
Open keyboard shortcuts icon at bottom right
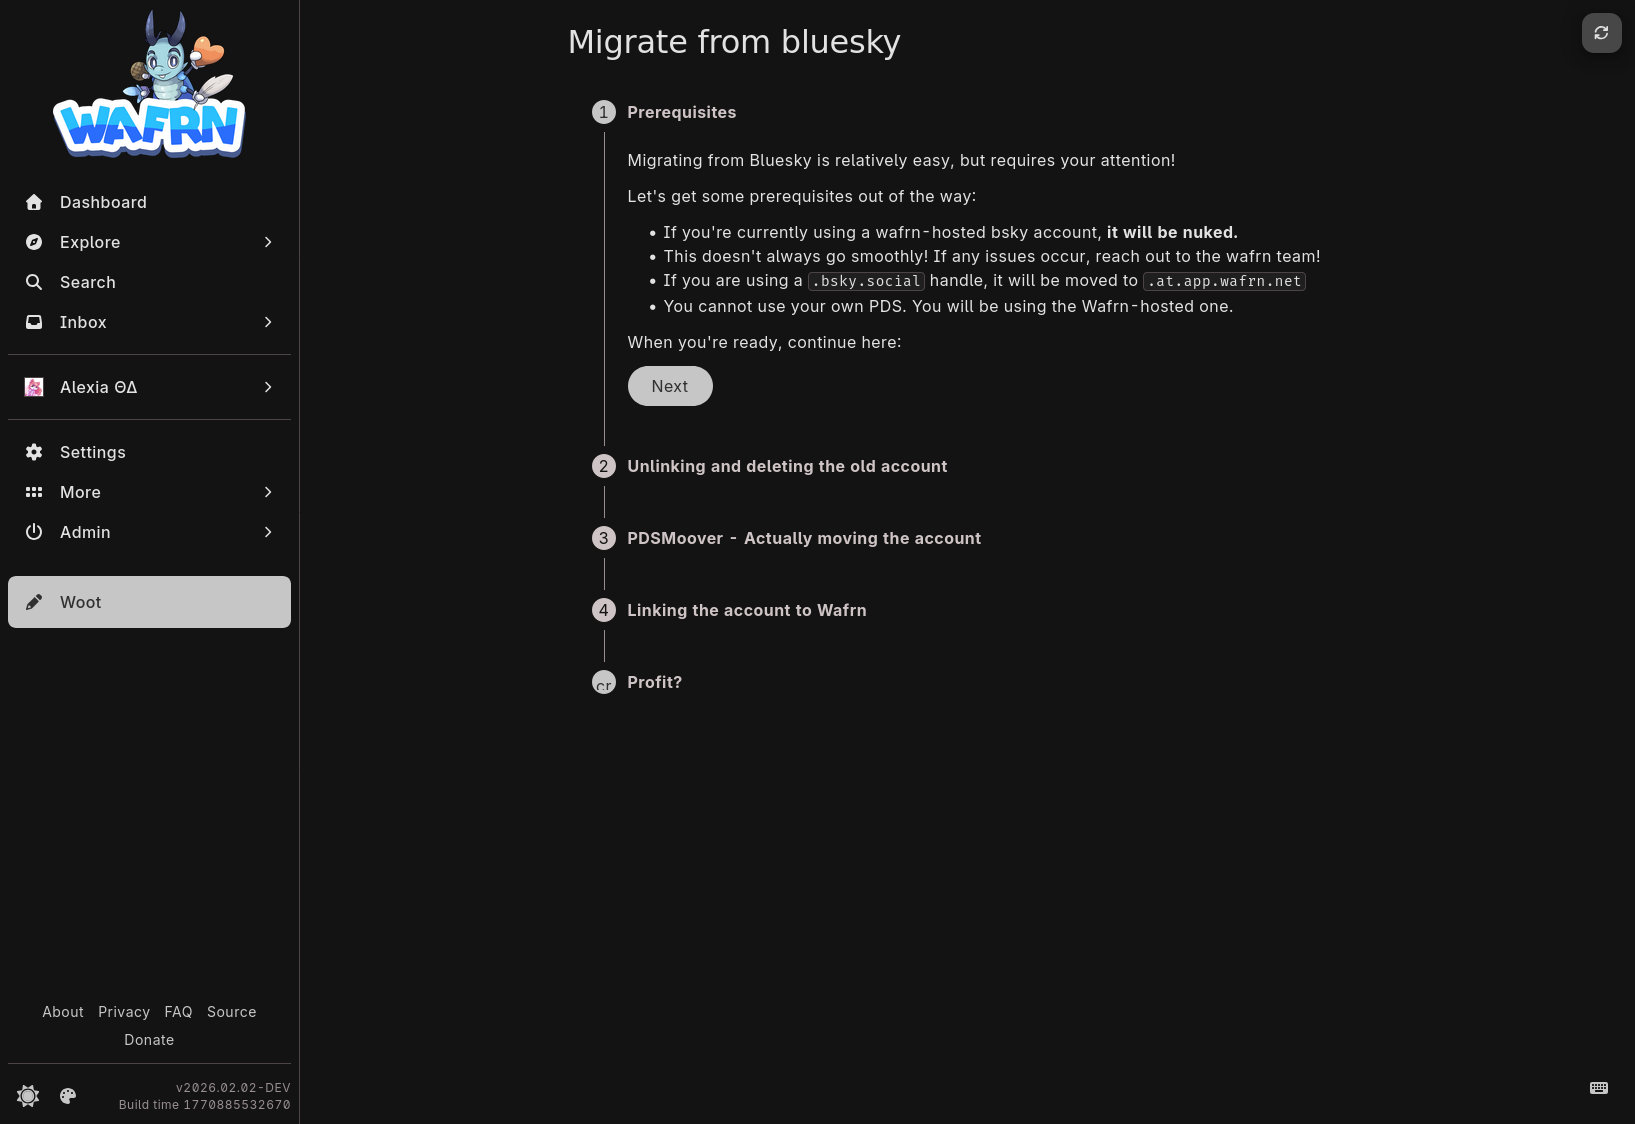1598,1088
